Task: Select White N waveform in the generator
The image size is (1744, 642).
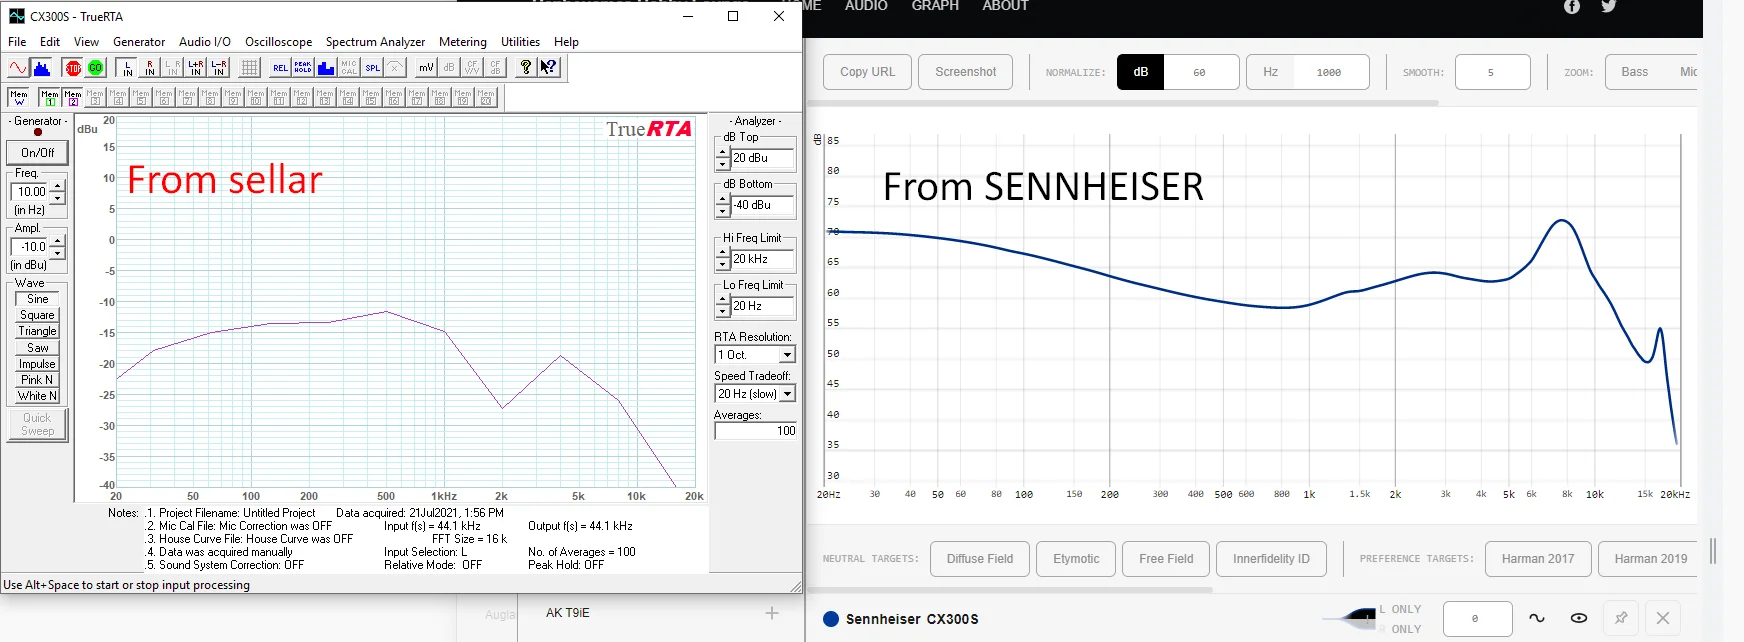Action: pyautogui.click(x=38, y=396)
